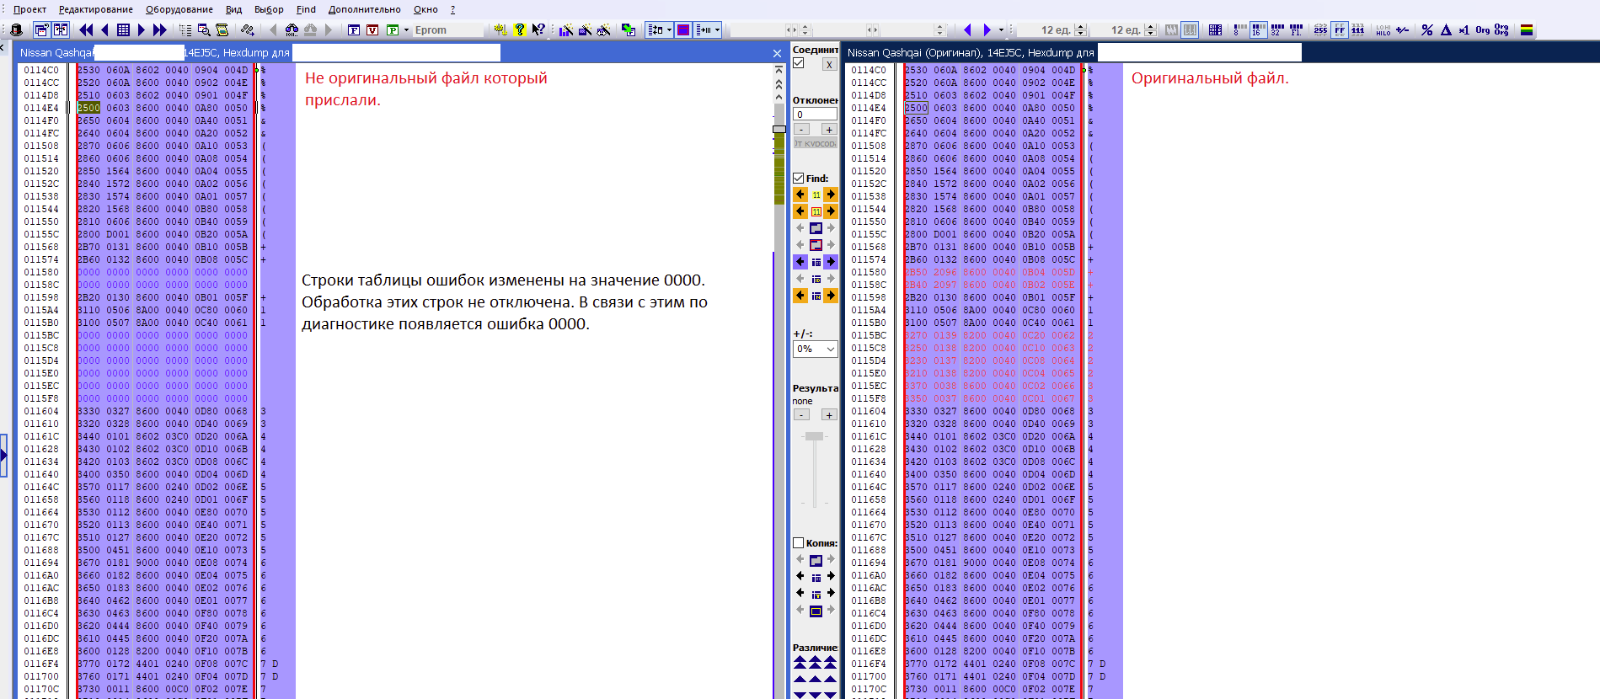Screen dimensions: 1600x699
Task: Open the +/- percent 0% dropdown
Action: [815, 349]
